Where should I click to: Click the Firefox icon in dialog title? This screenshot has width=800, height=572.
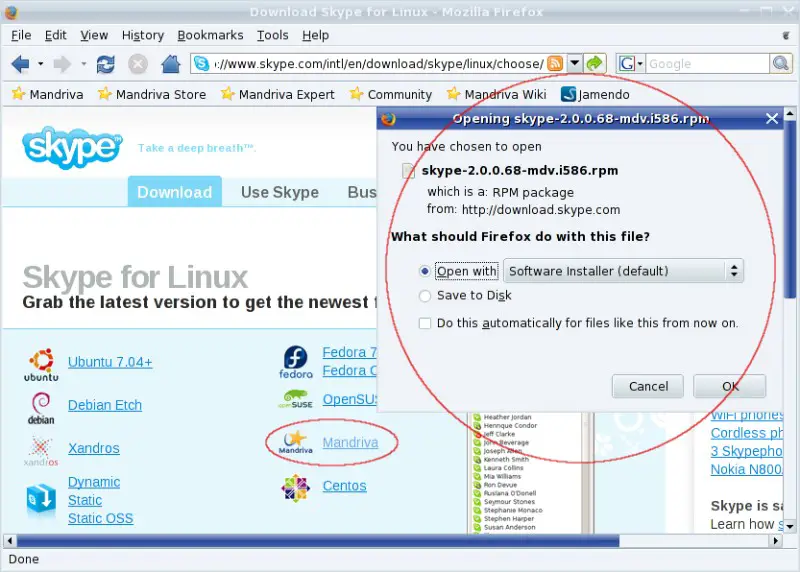(x=388, y=119)
